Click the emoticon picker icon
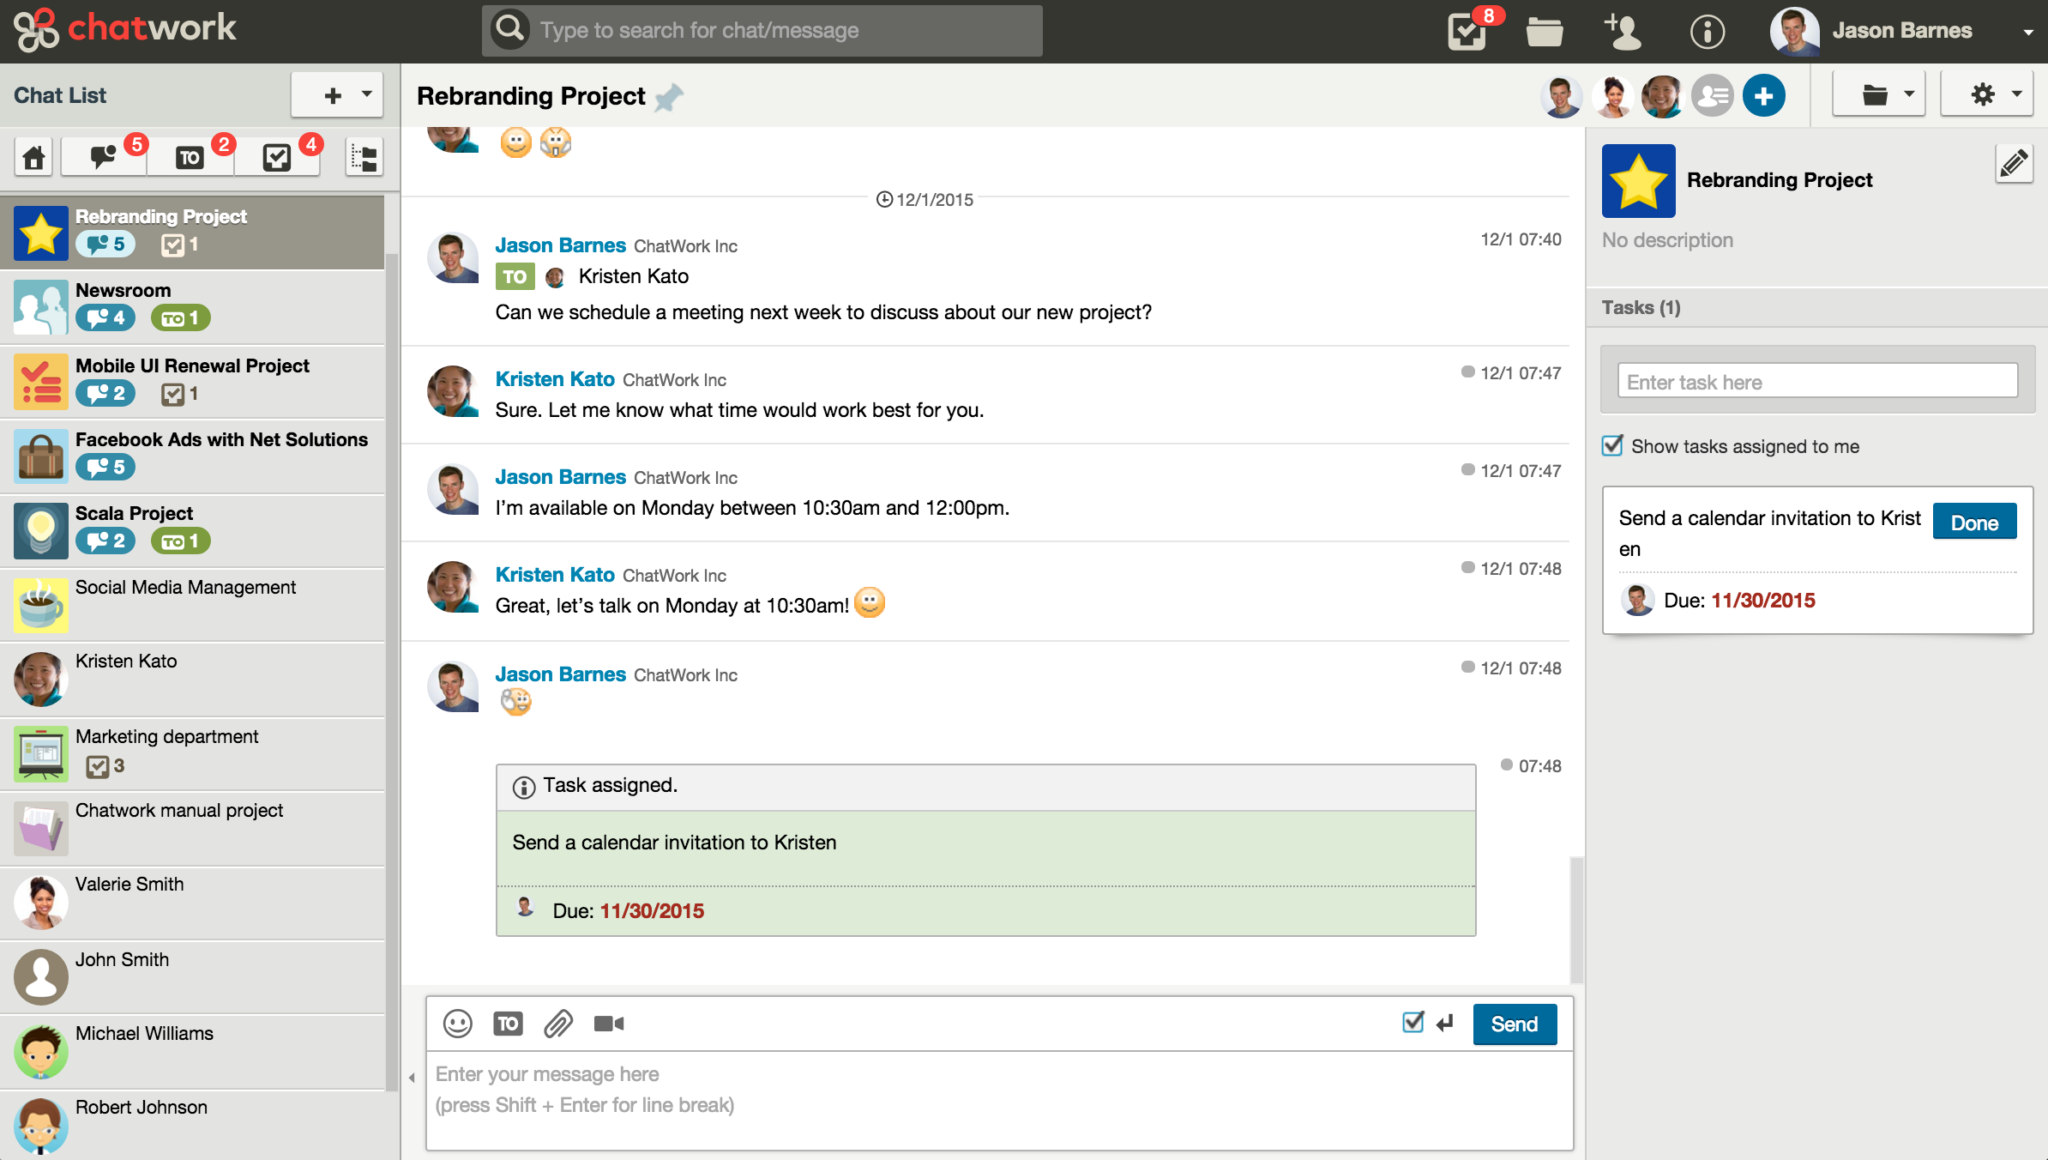This screenshot has height=1160, width=2048. [457, 1023]
